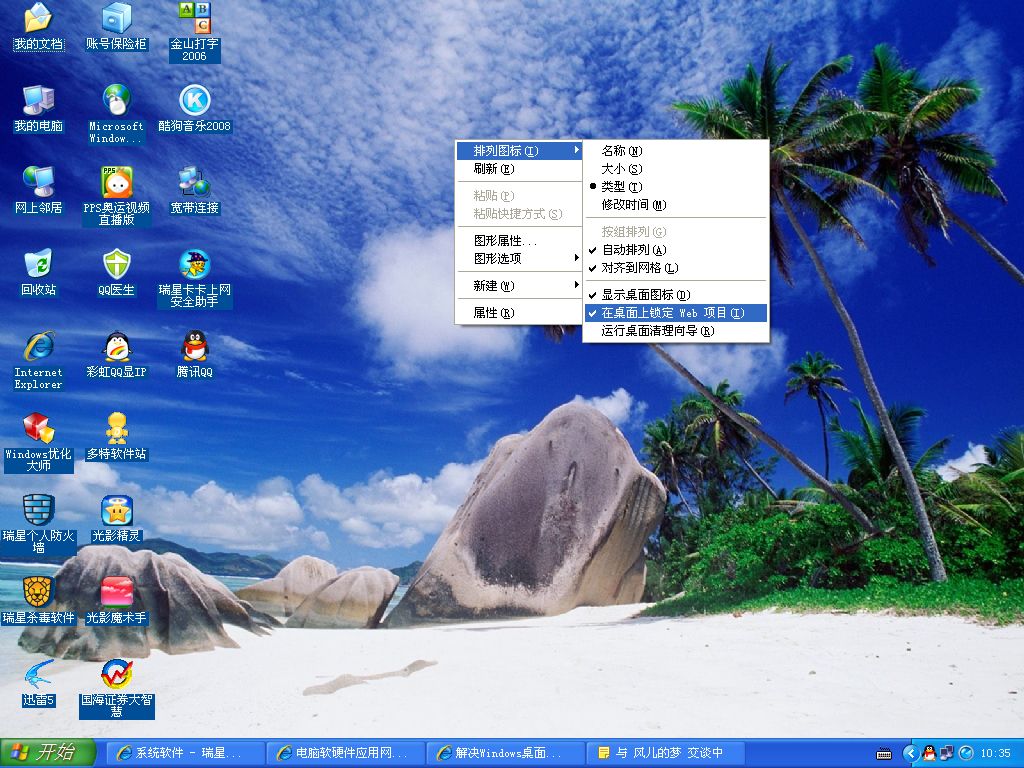The width and height of the screenshot is (1024, 768).
Task: Sort icons by 修改时间 (M)
Action: 676,205
